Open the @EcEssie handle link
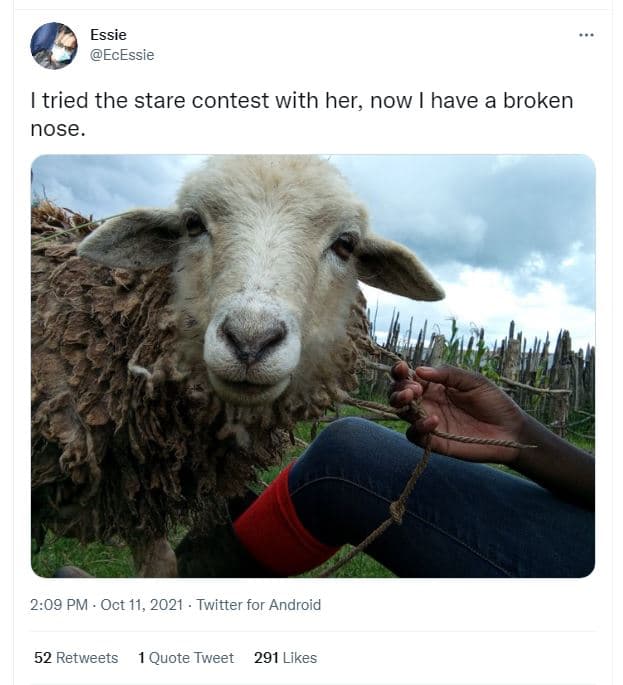Screen dimensions: 623x685 (x=121, y=55)
